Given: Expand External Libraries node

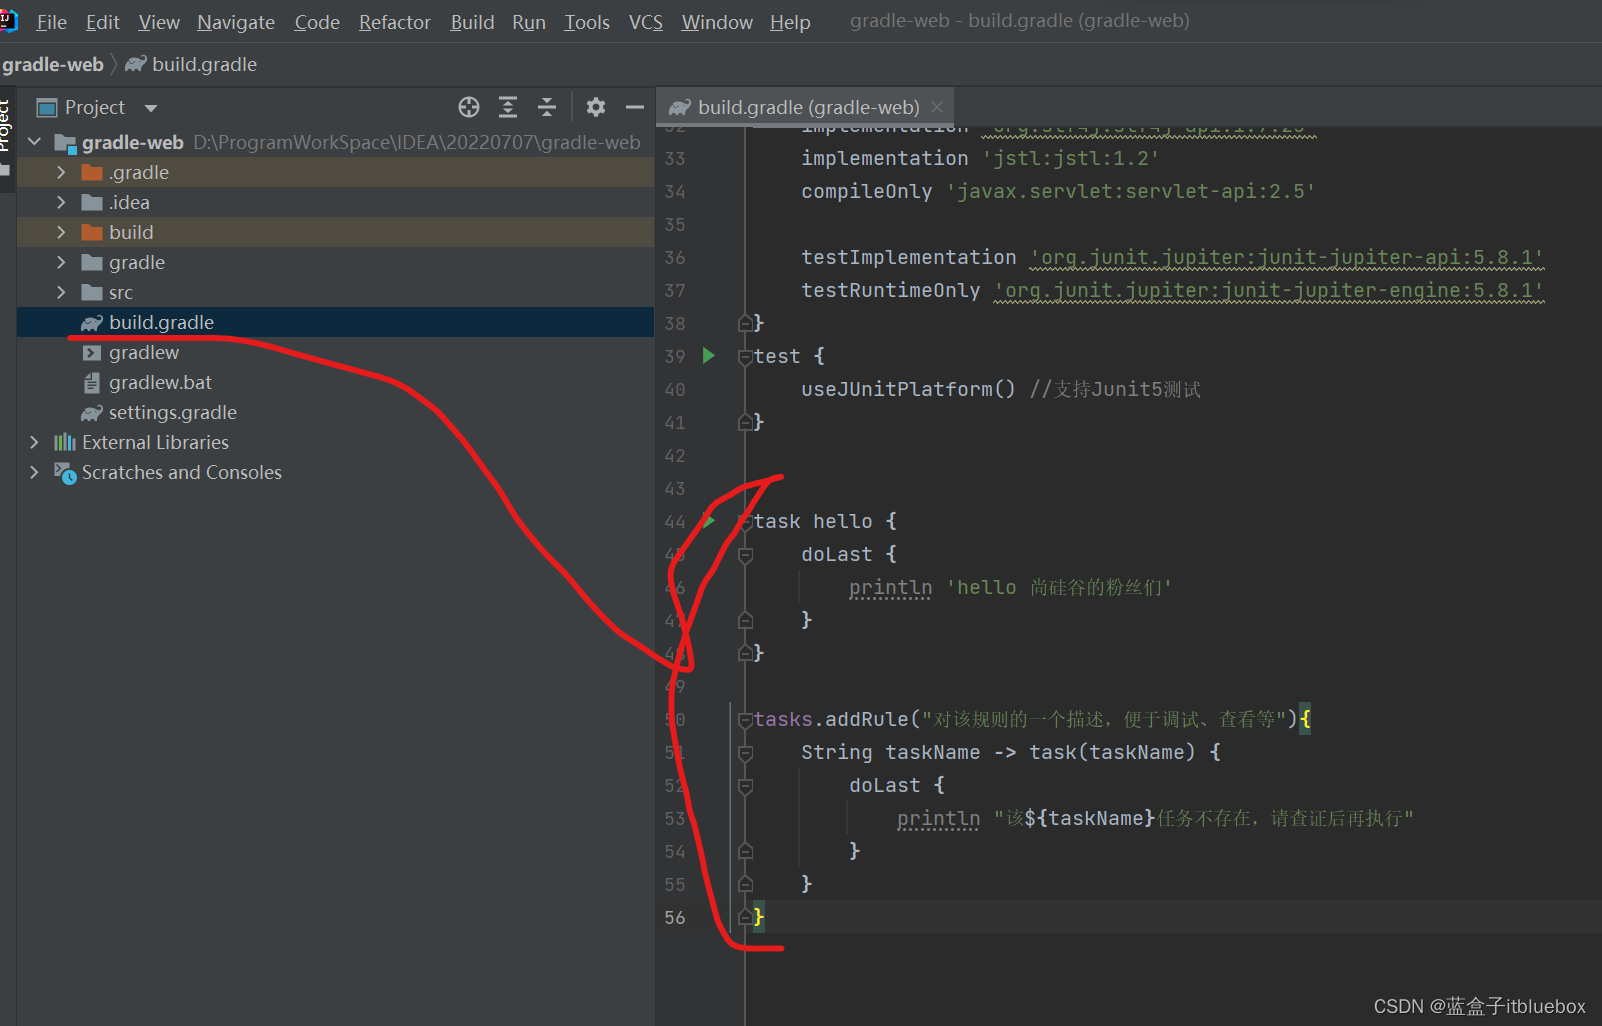Looking at the screenshot, I should click(35, 442).
